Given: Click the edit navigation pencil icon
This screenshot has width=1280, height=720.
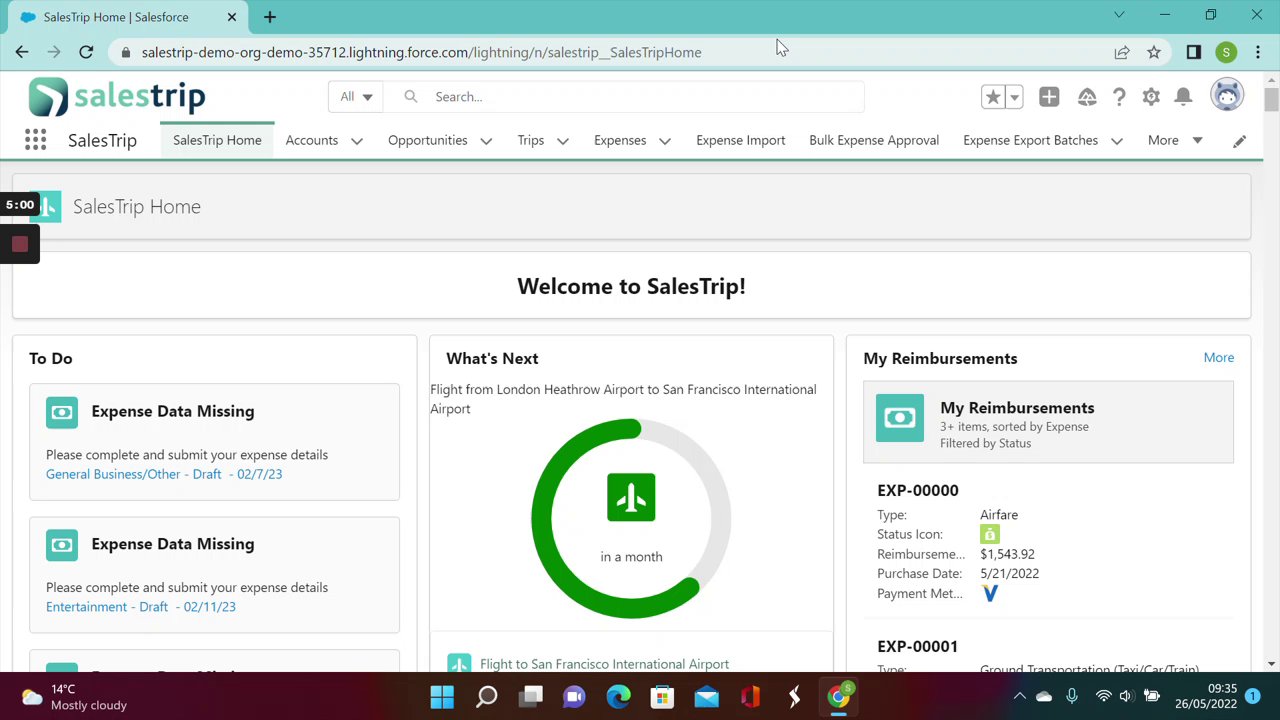Looking at the screenshot, I should (1240, 141).
